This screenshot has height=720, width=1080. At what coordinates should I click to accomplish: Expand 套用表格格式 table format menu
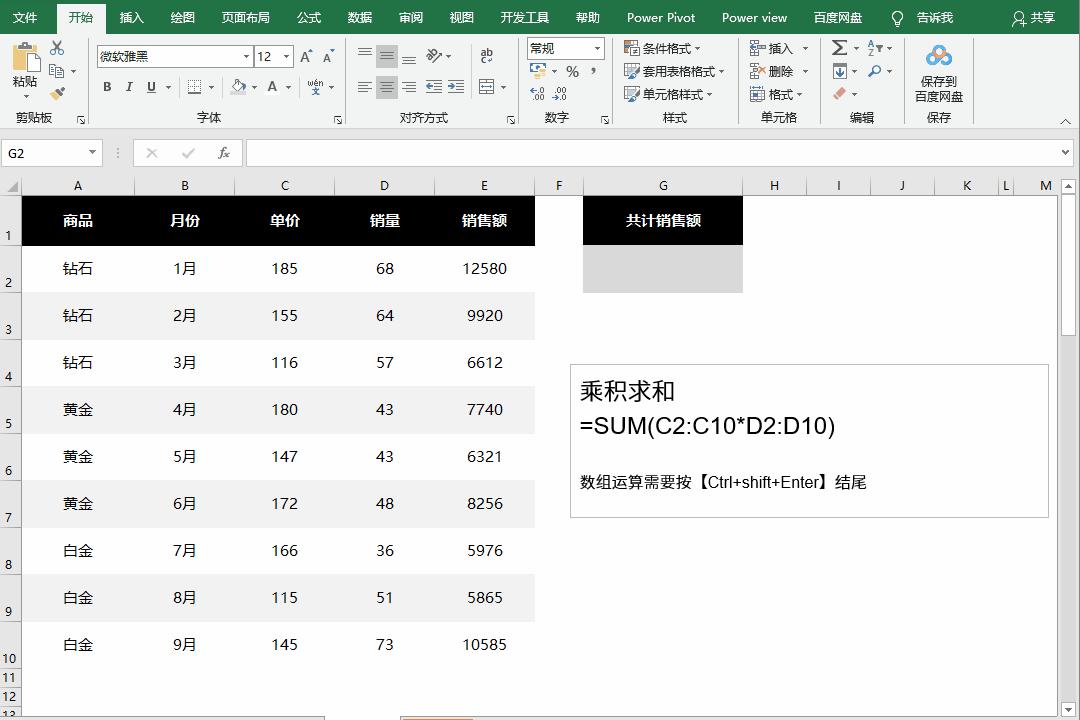tap(674, 71)
